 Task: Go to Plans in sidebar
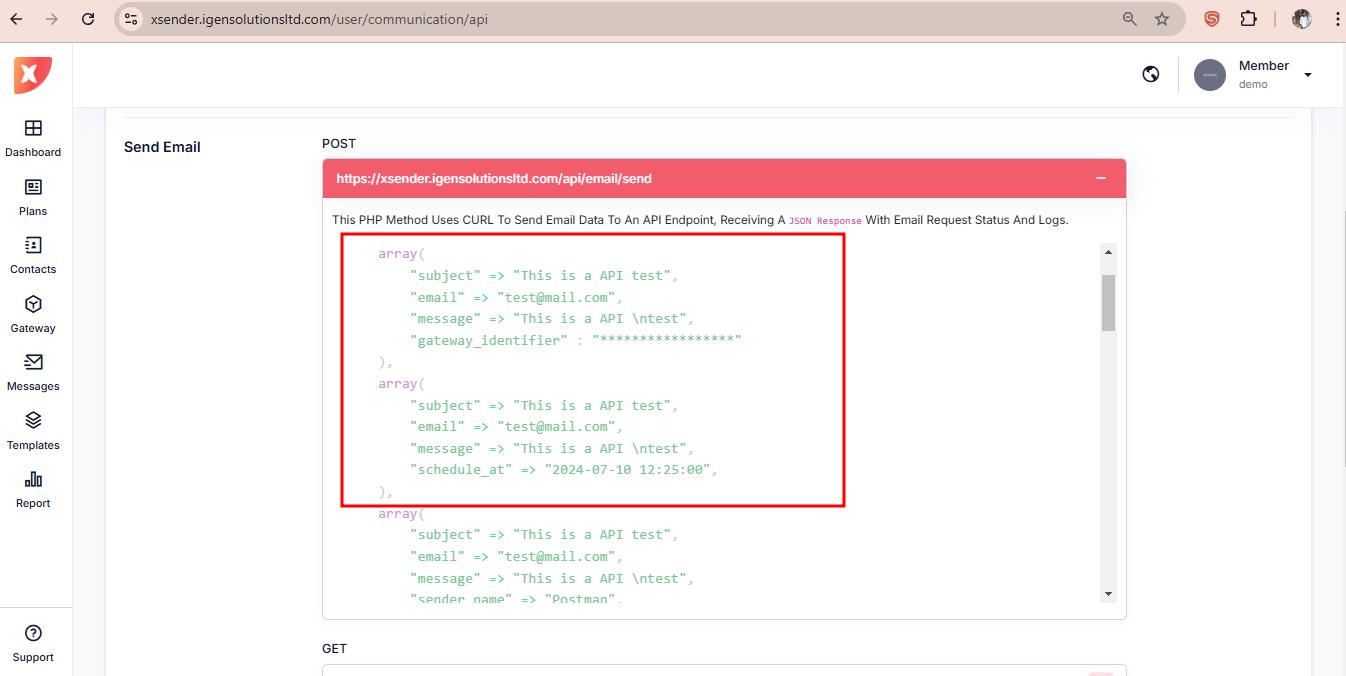coord(33,188)
